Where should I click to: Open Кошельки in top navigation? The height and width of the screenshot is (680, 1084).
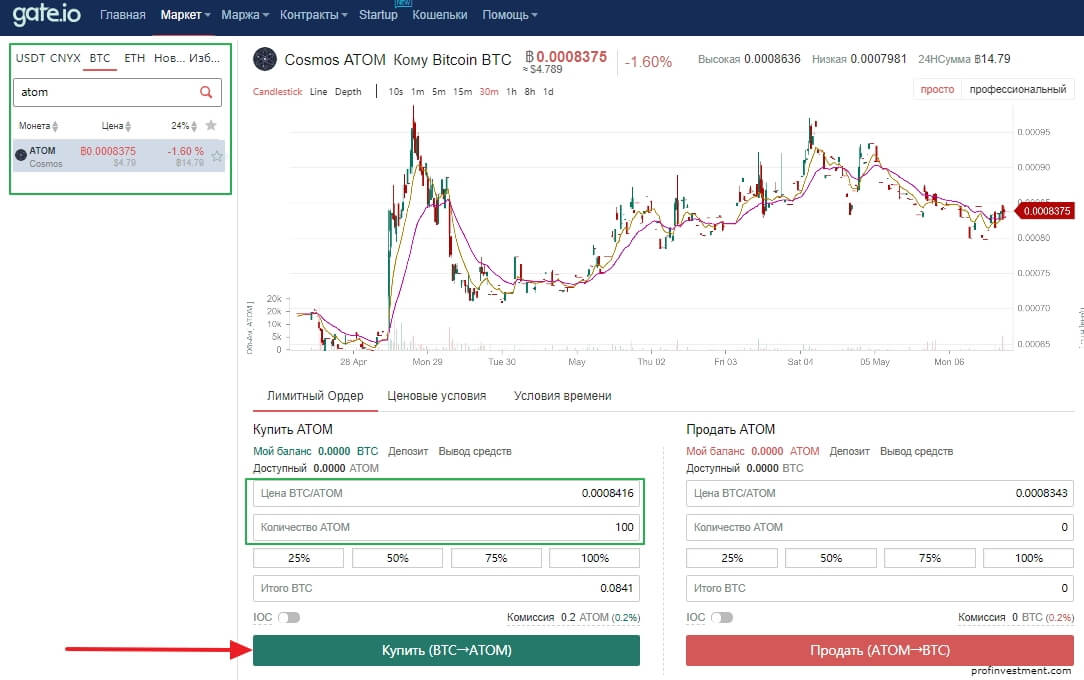pyautogui.click(x=440, y=15)
